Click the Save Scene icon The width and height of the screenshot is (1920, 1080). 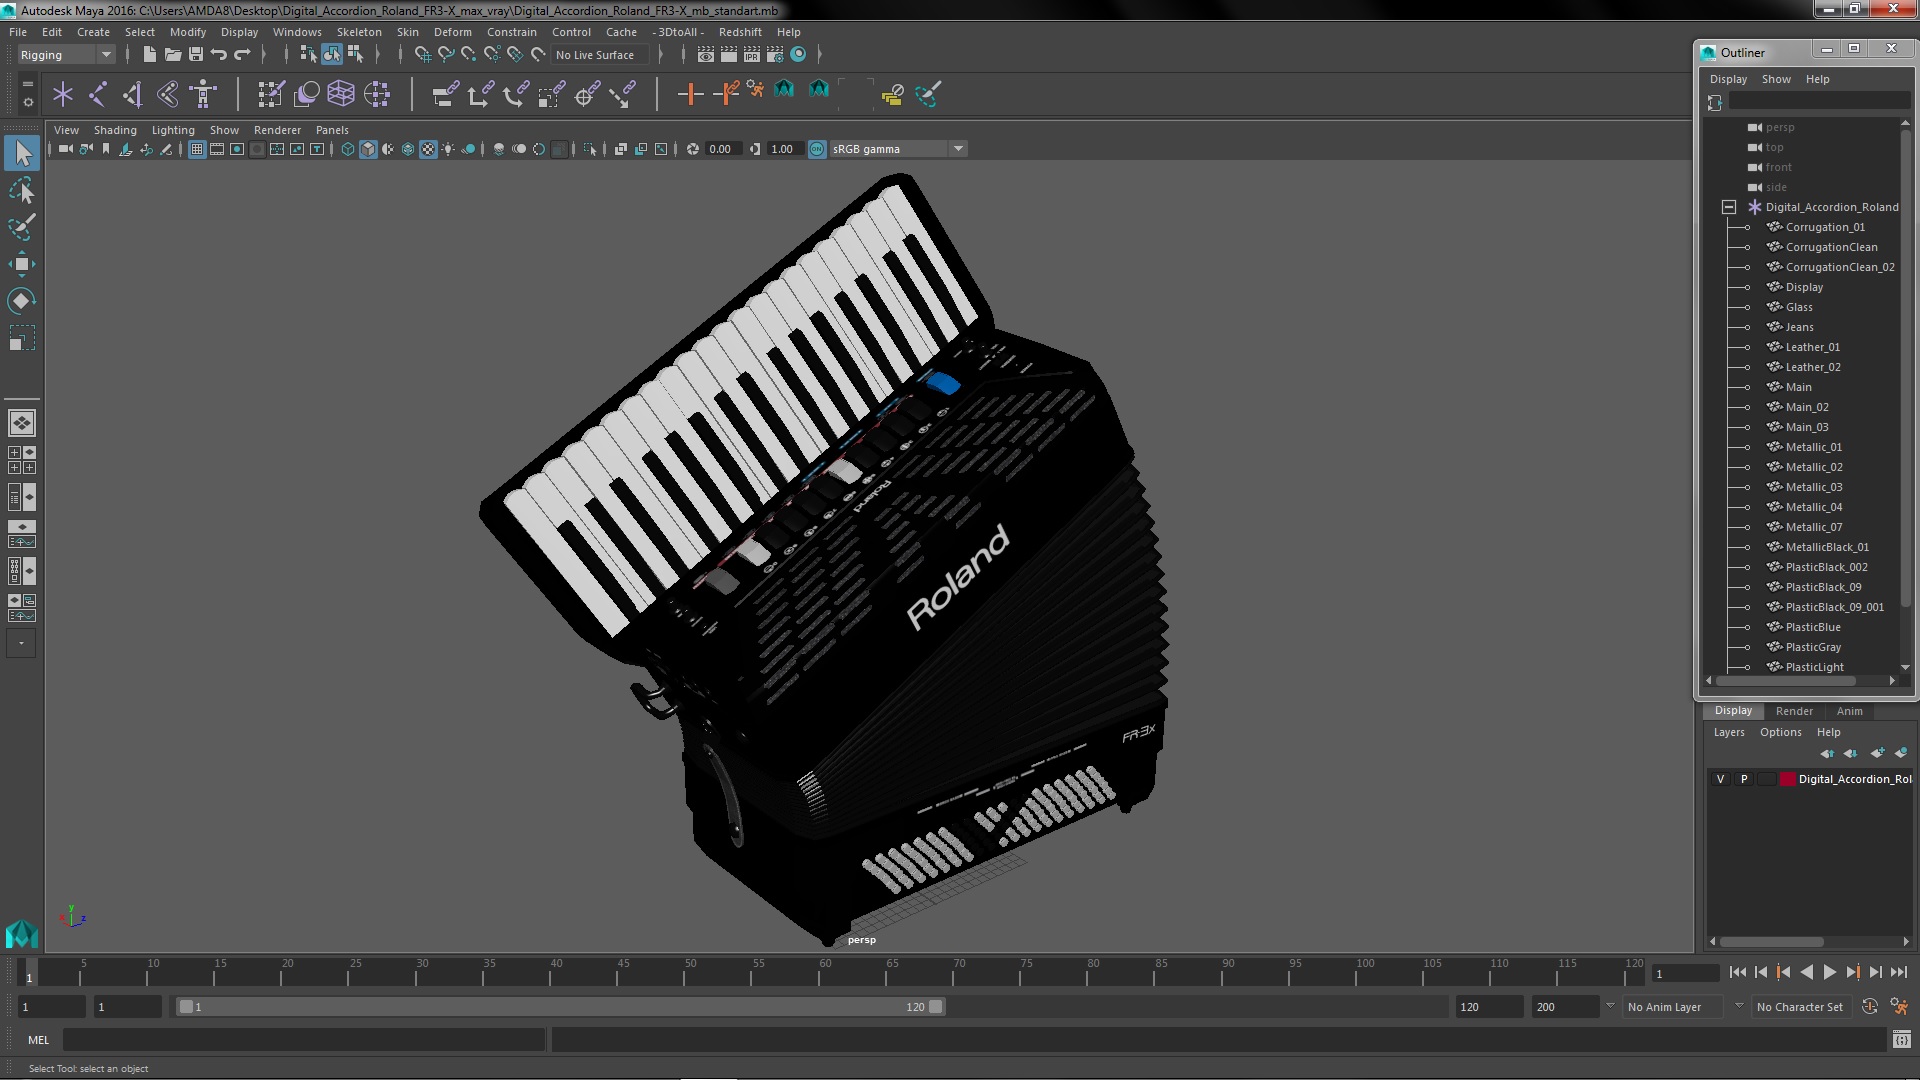tap(195, 55)
